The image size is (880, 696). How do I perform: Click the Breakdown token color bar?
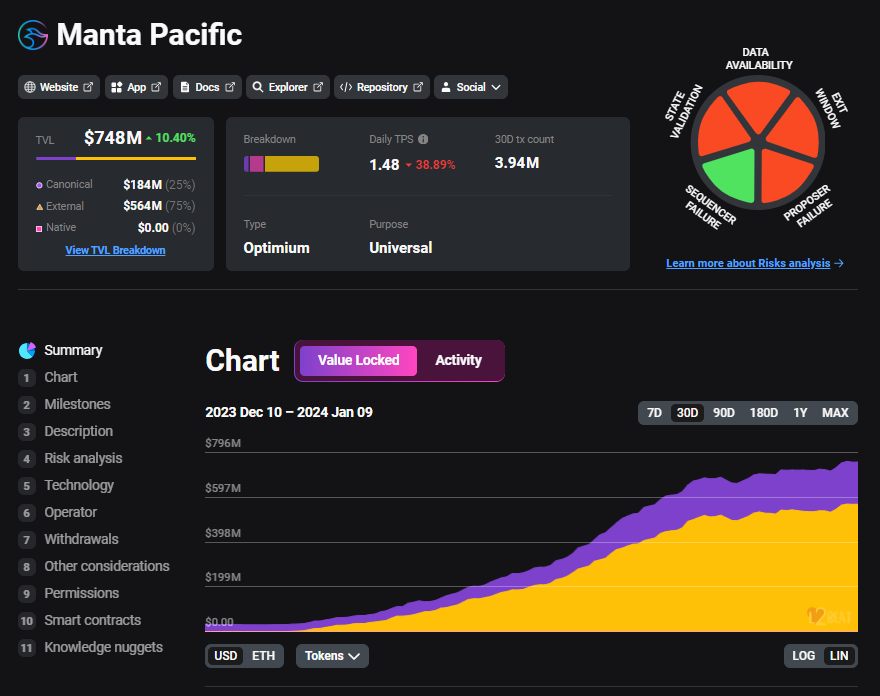[x=281, y=164]
